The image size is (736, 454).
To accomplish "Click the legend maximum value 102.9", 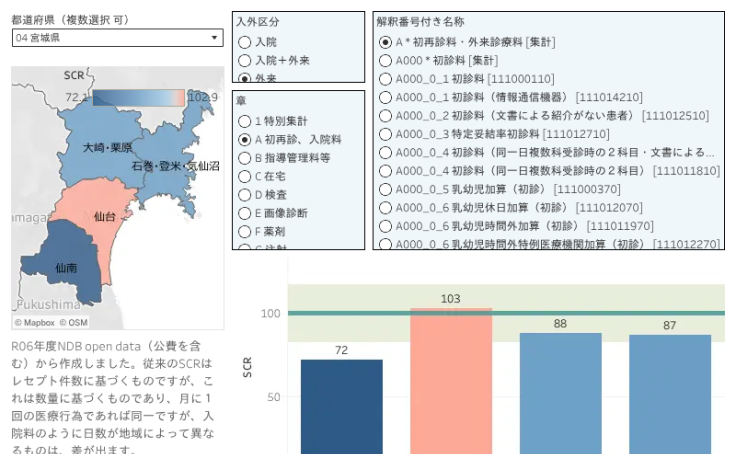I will [203, 97].
